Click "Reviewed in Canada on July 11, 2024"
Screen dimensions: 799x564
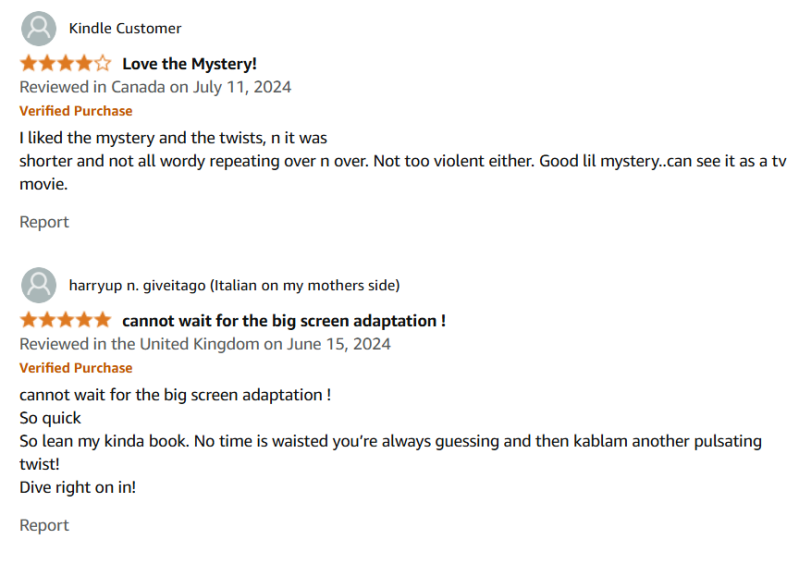coord(155,87)
